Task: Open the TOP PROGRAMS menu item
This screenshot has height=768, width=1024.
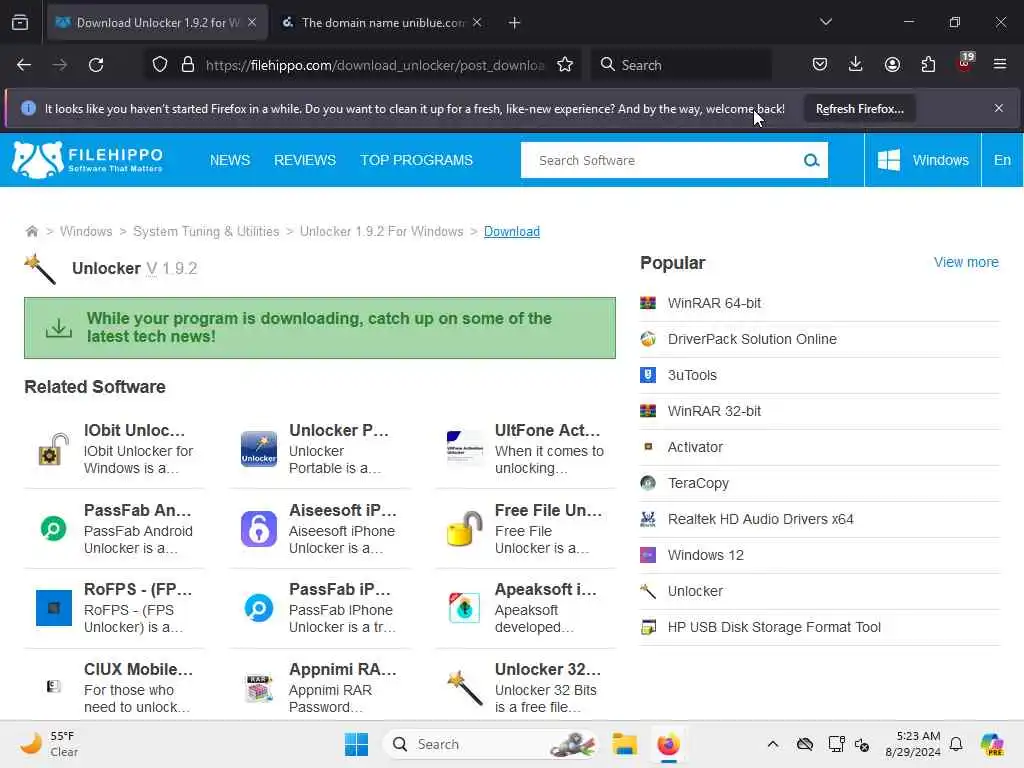Action: click(x=417, y=160)
